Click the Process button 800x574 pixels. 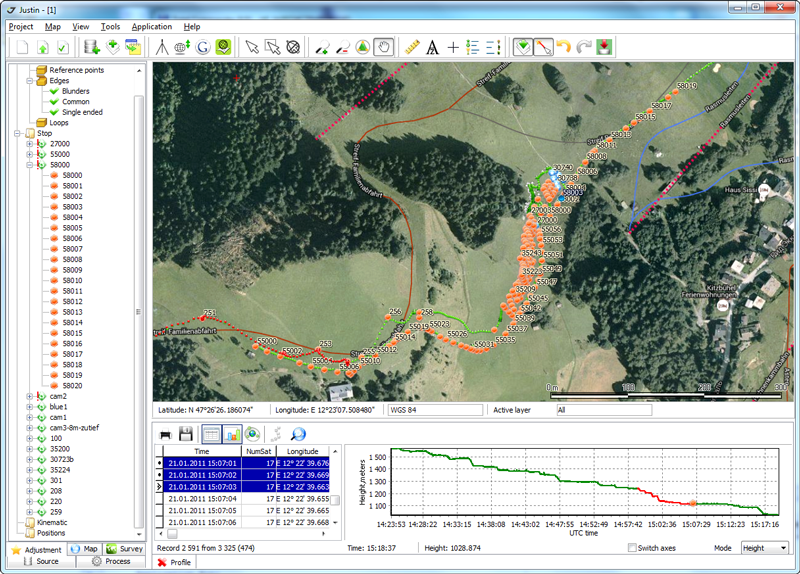111,561
